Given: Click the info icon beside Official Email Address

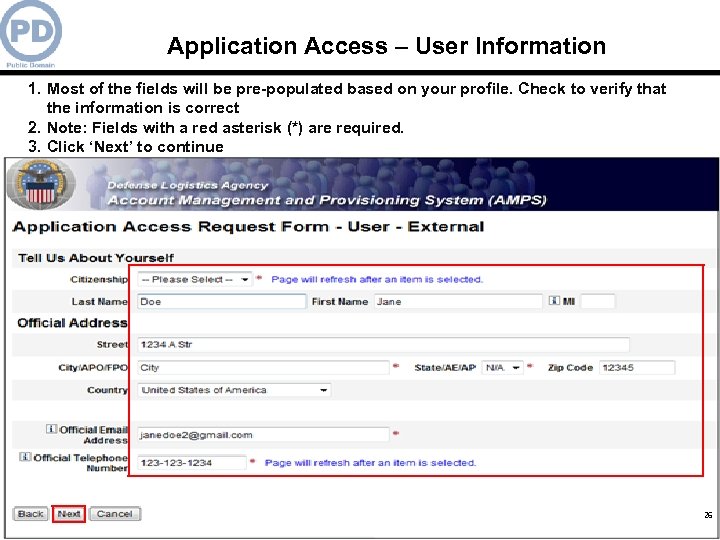Looking at the screenshot, I should pyautogui.click(x=51, y=429).
